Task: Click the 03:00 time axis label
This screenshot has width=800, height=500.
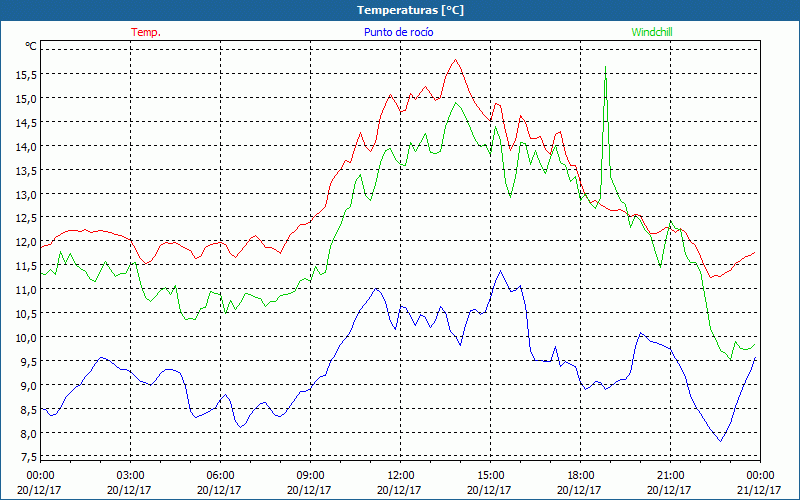Action: click(131, 476)
